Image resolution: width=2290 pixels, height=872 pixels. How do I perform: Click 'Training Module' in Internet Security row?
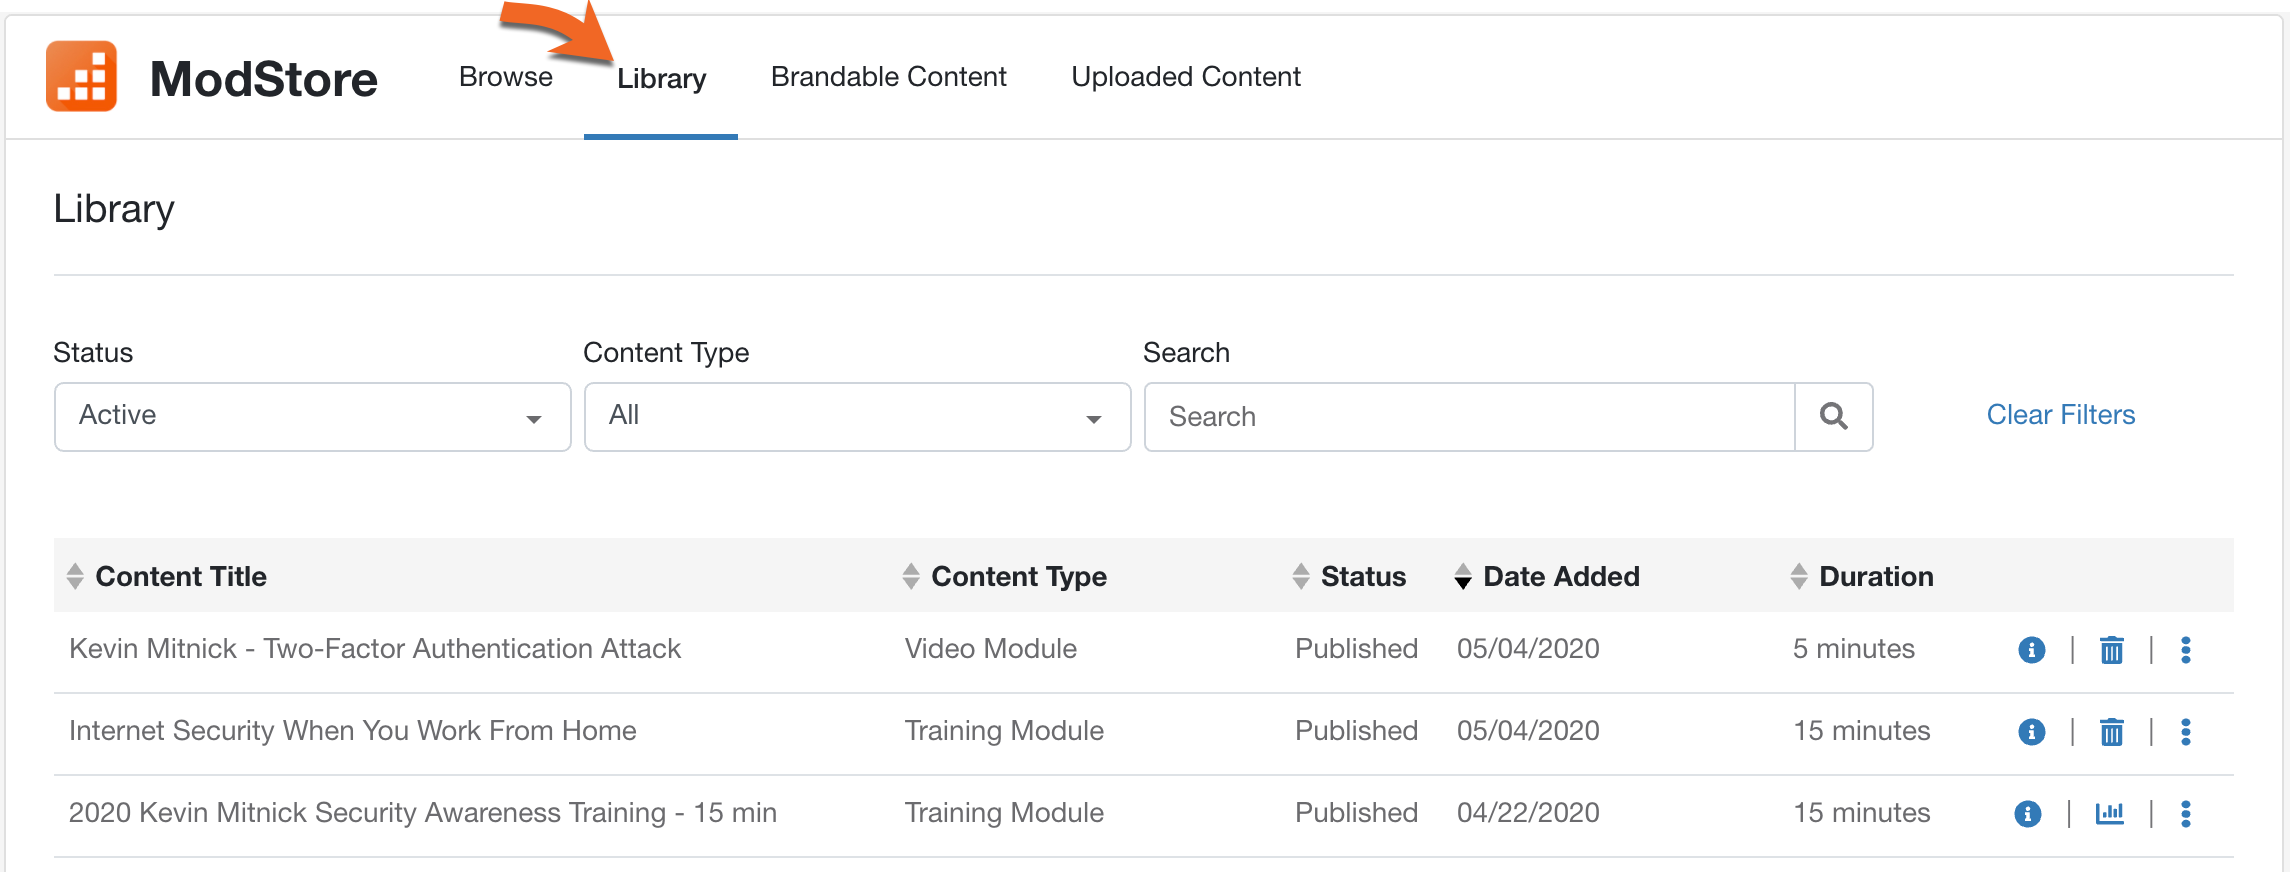click(x=1004, y=731)
